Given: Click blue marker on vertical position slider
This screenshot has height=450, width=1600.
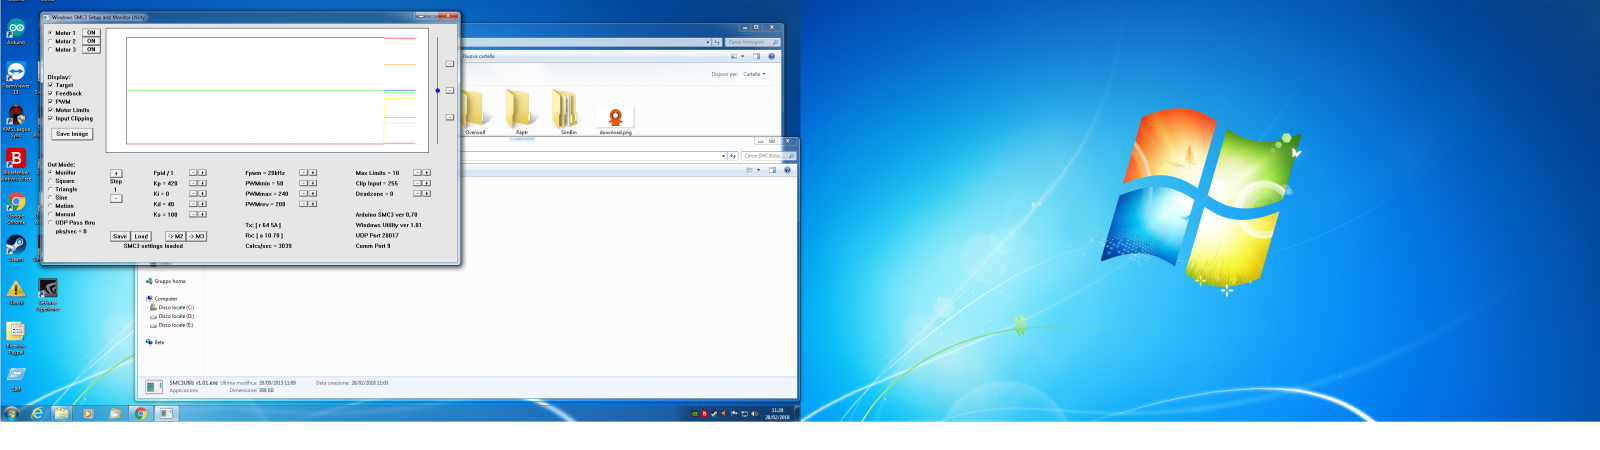Looking at the screenshot, I should pos(437,91).
